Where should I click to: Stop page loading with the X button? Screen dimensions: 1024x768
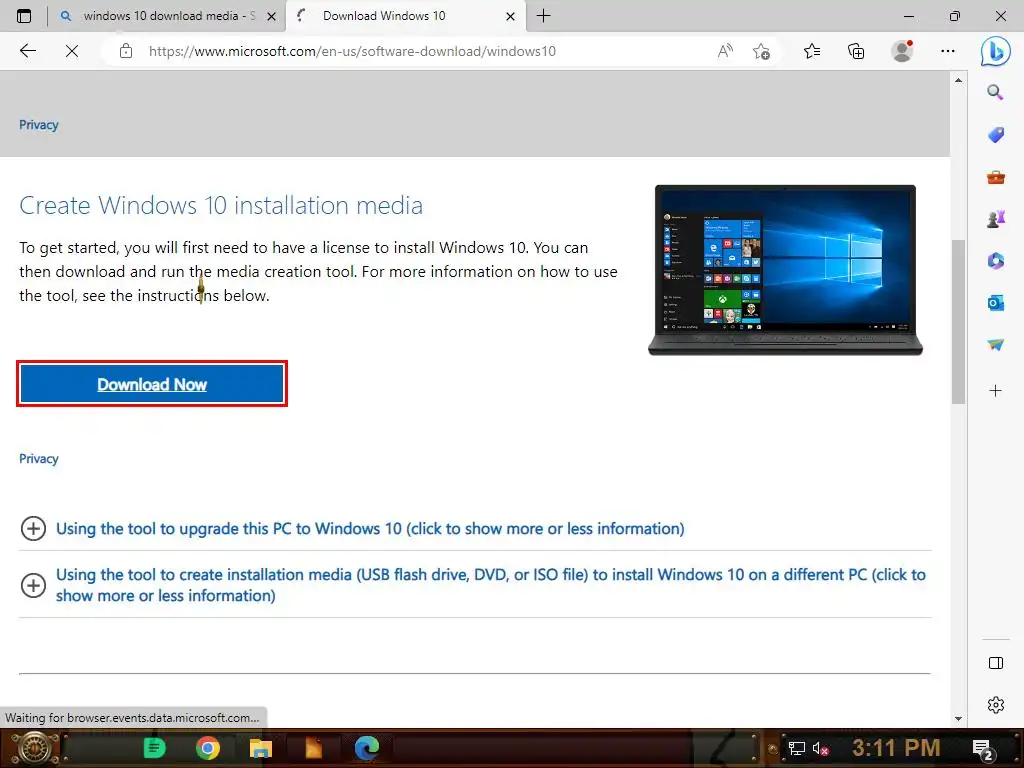(72, 51)
